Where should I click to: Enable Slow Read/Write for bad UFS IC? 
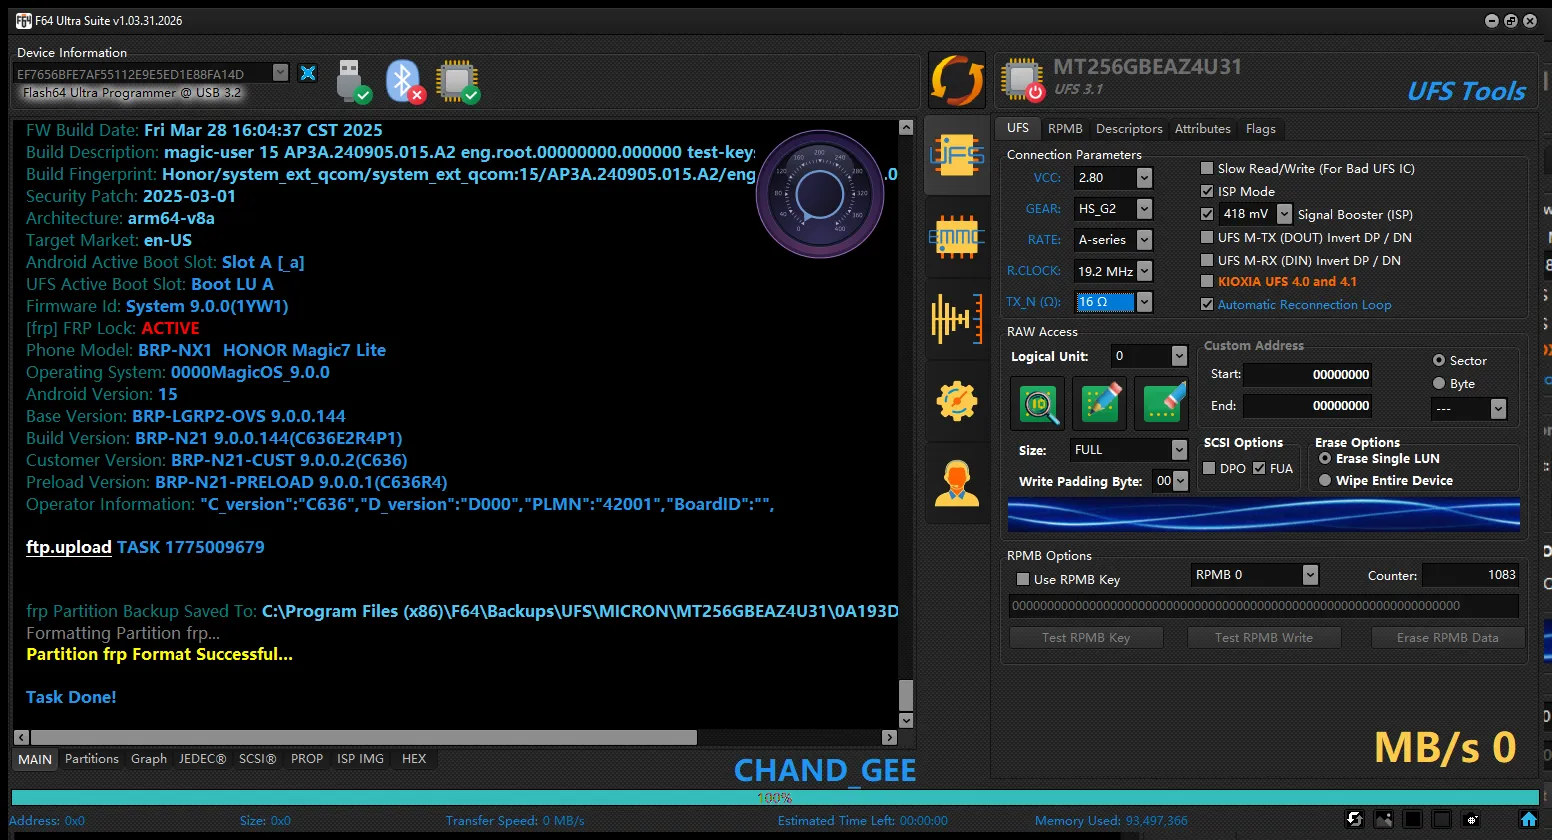(x=1207, y=169)
